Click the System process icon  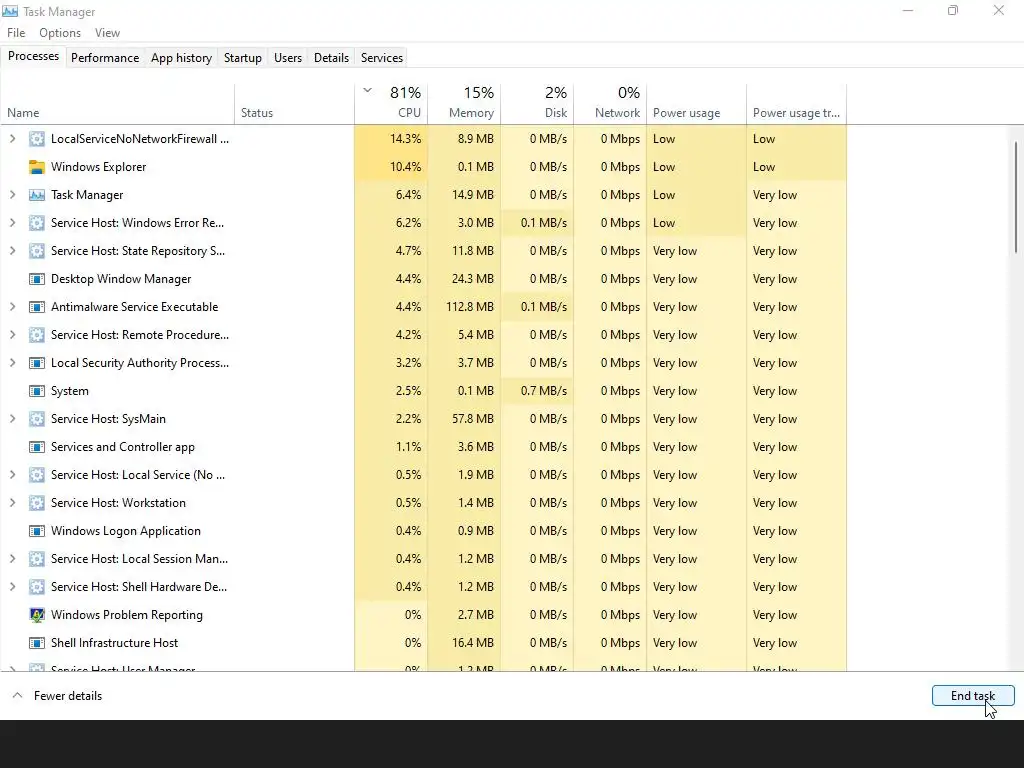(37, 391)
